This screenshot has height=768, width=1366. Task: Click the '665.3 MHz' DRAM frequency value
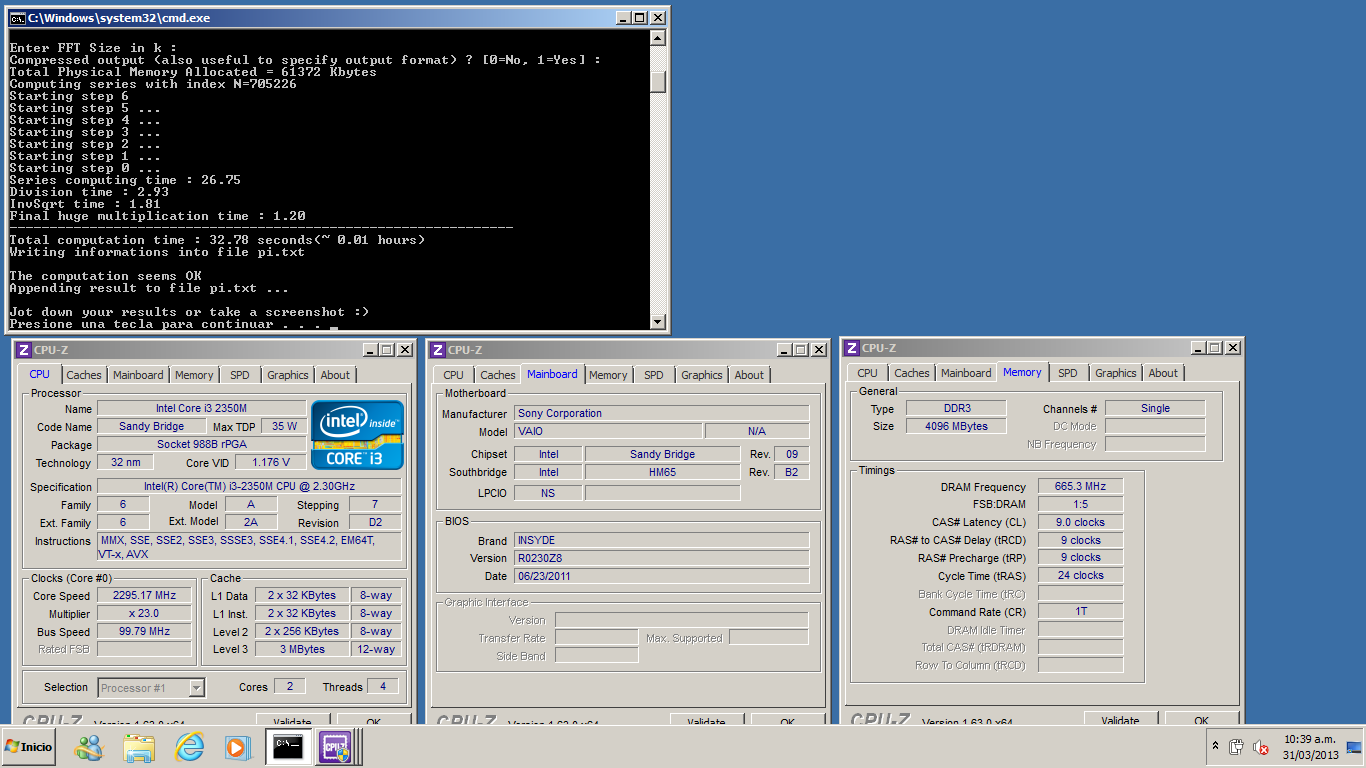1080,486
